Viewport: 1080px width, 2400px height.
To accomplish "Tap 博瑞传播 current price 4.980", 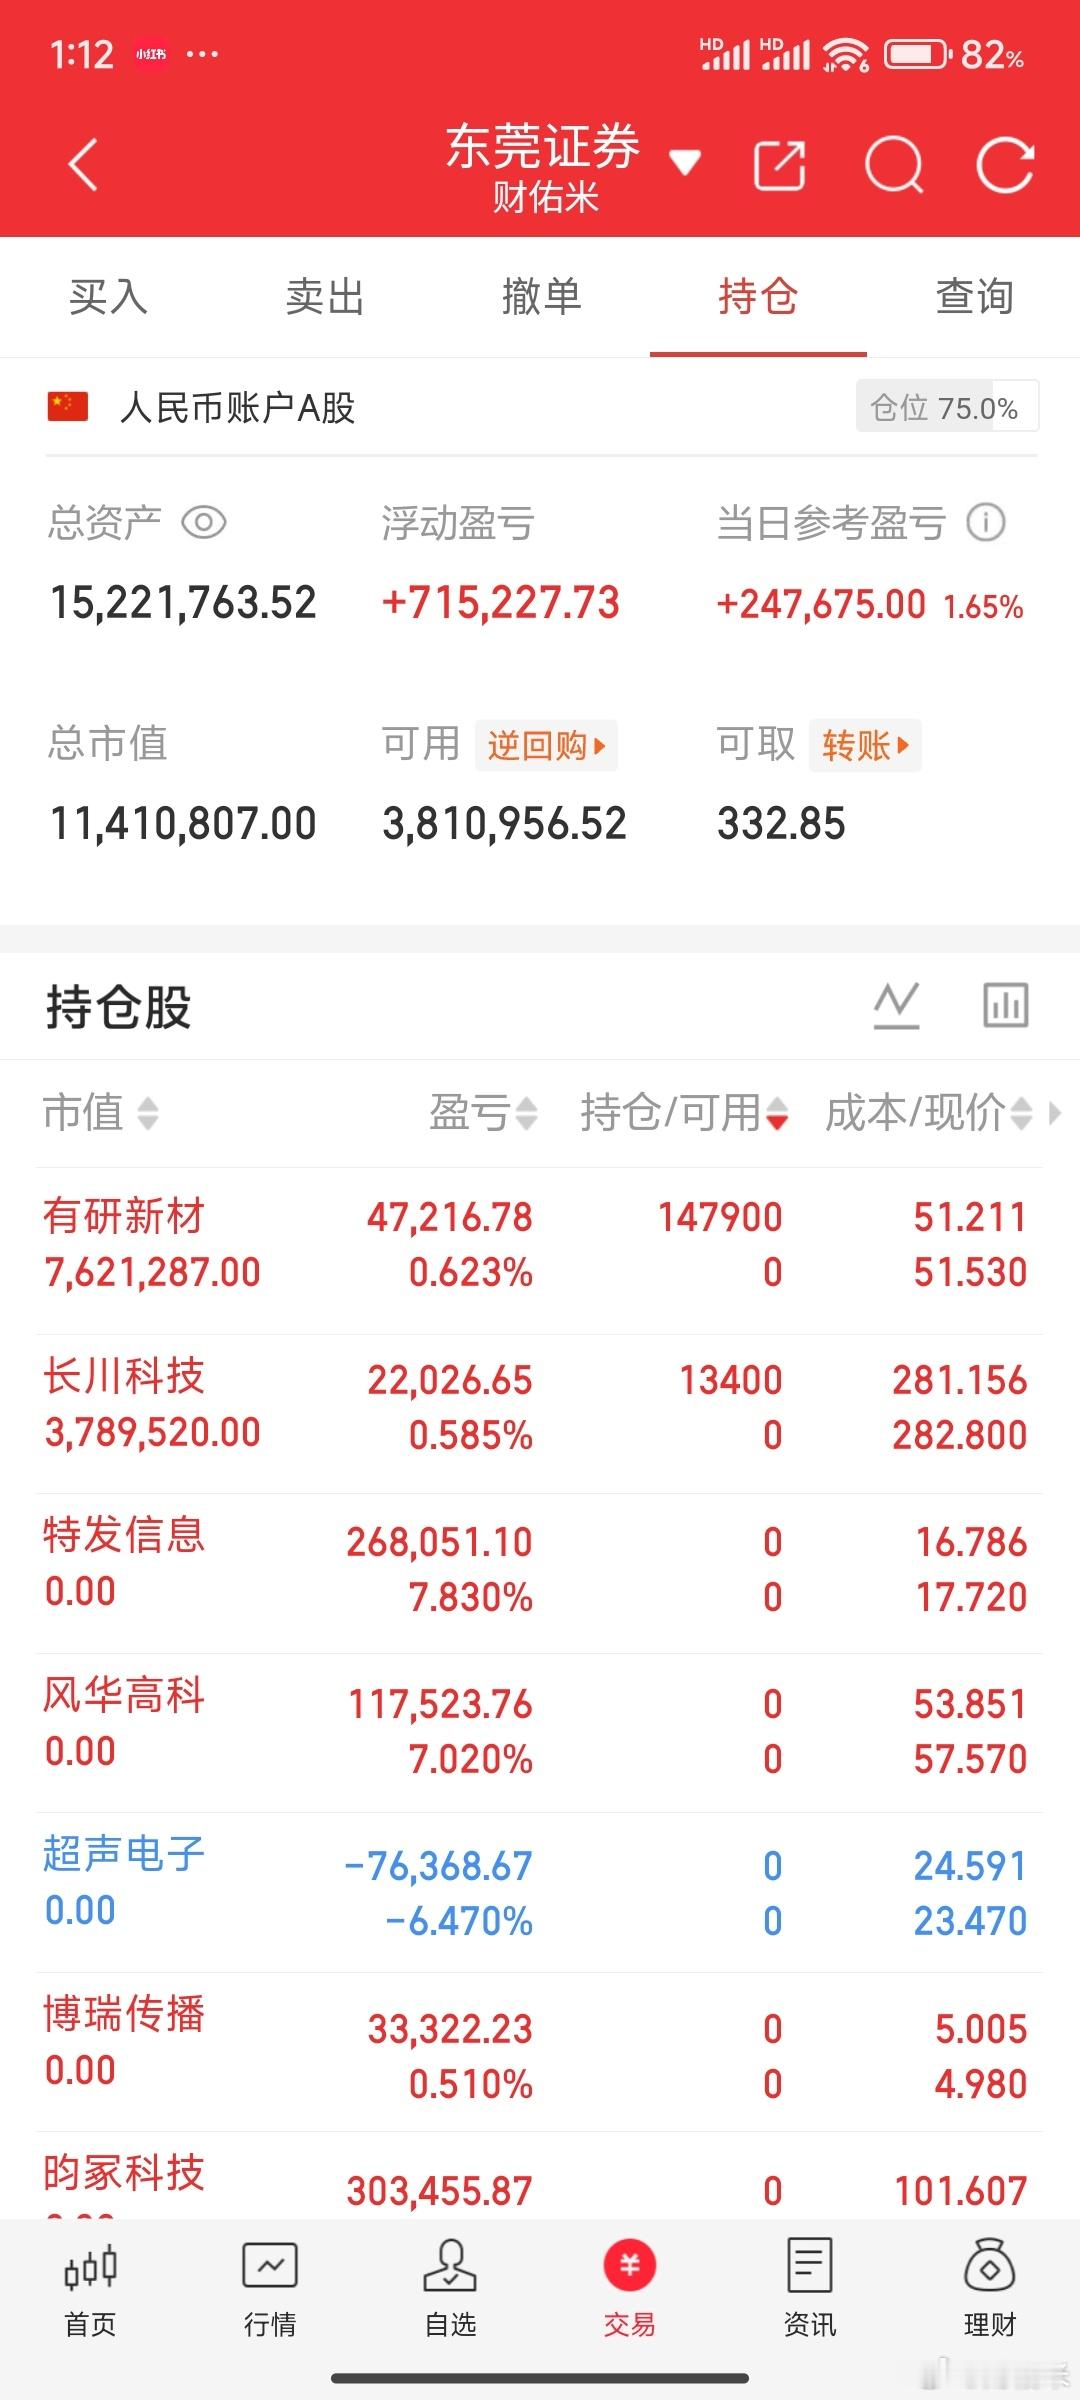I will pyautogui.click(x=981, y=2084).
